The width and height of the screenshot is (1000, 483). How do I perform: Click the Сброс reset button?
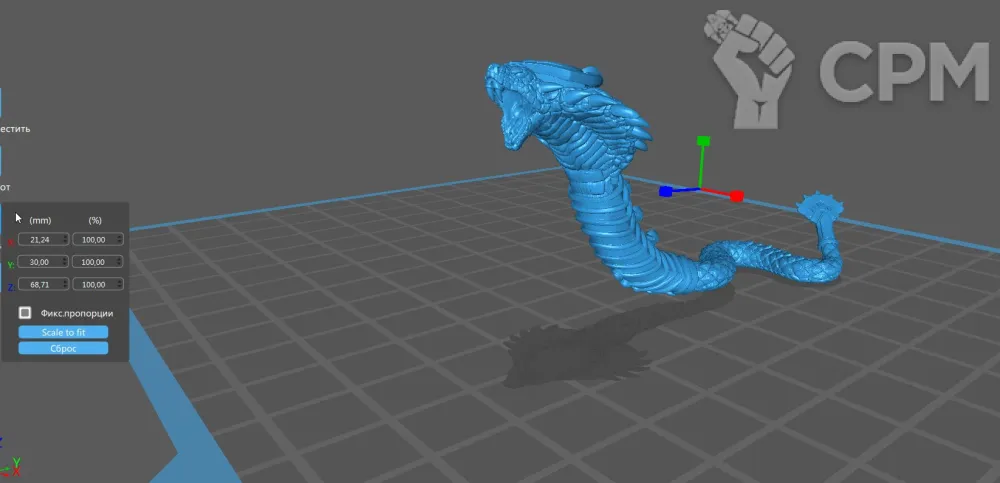63,348
